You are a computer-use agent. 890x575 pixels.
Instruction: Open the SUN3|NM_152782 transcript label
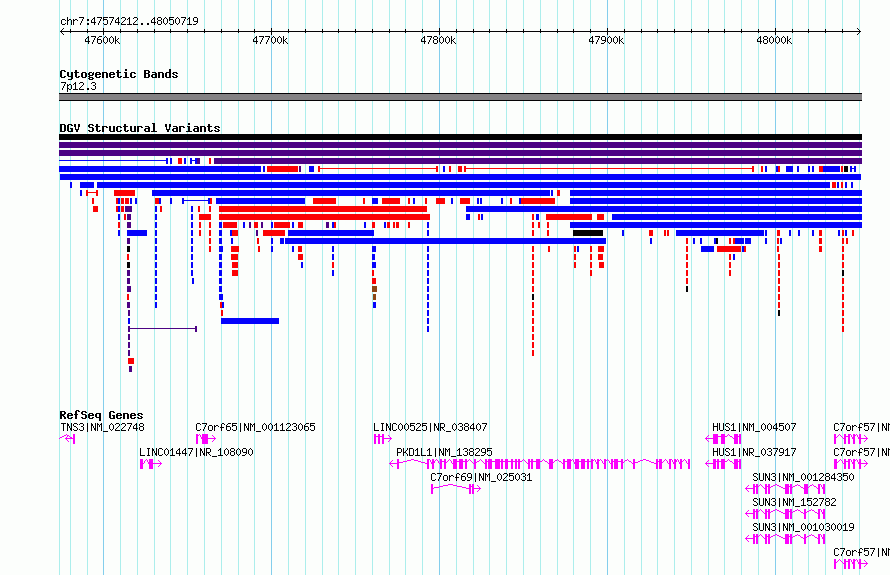795,502
